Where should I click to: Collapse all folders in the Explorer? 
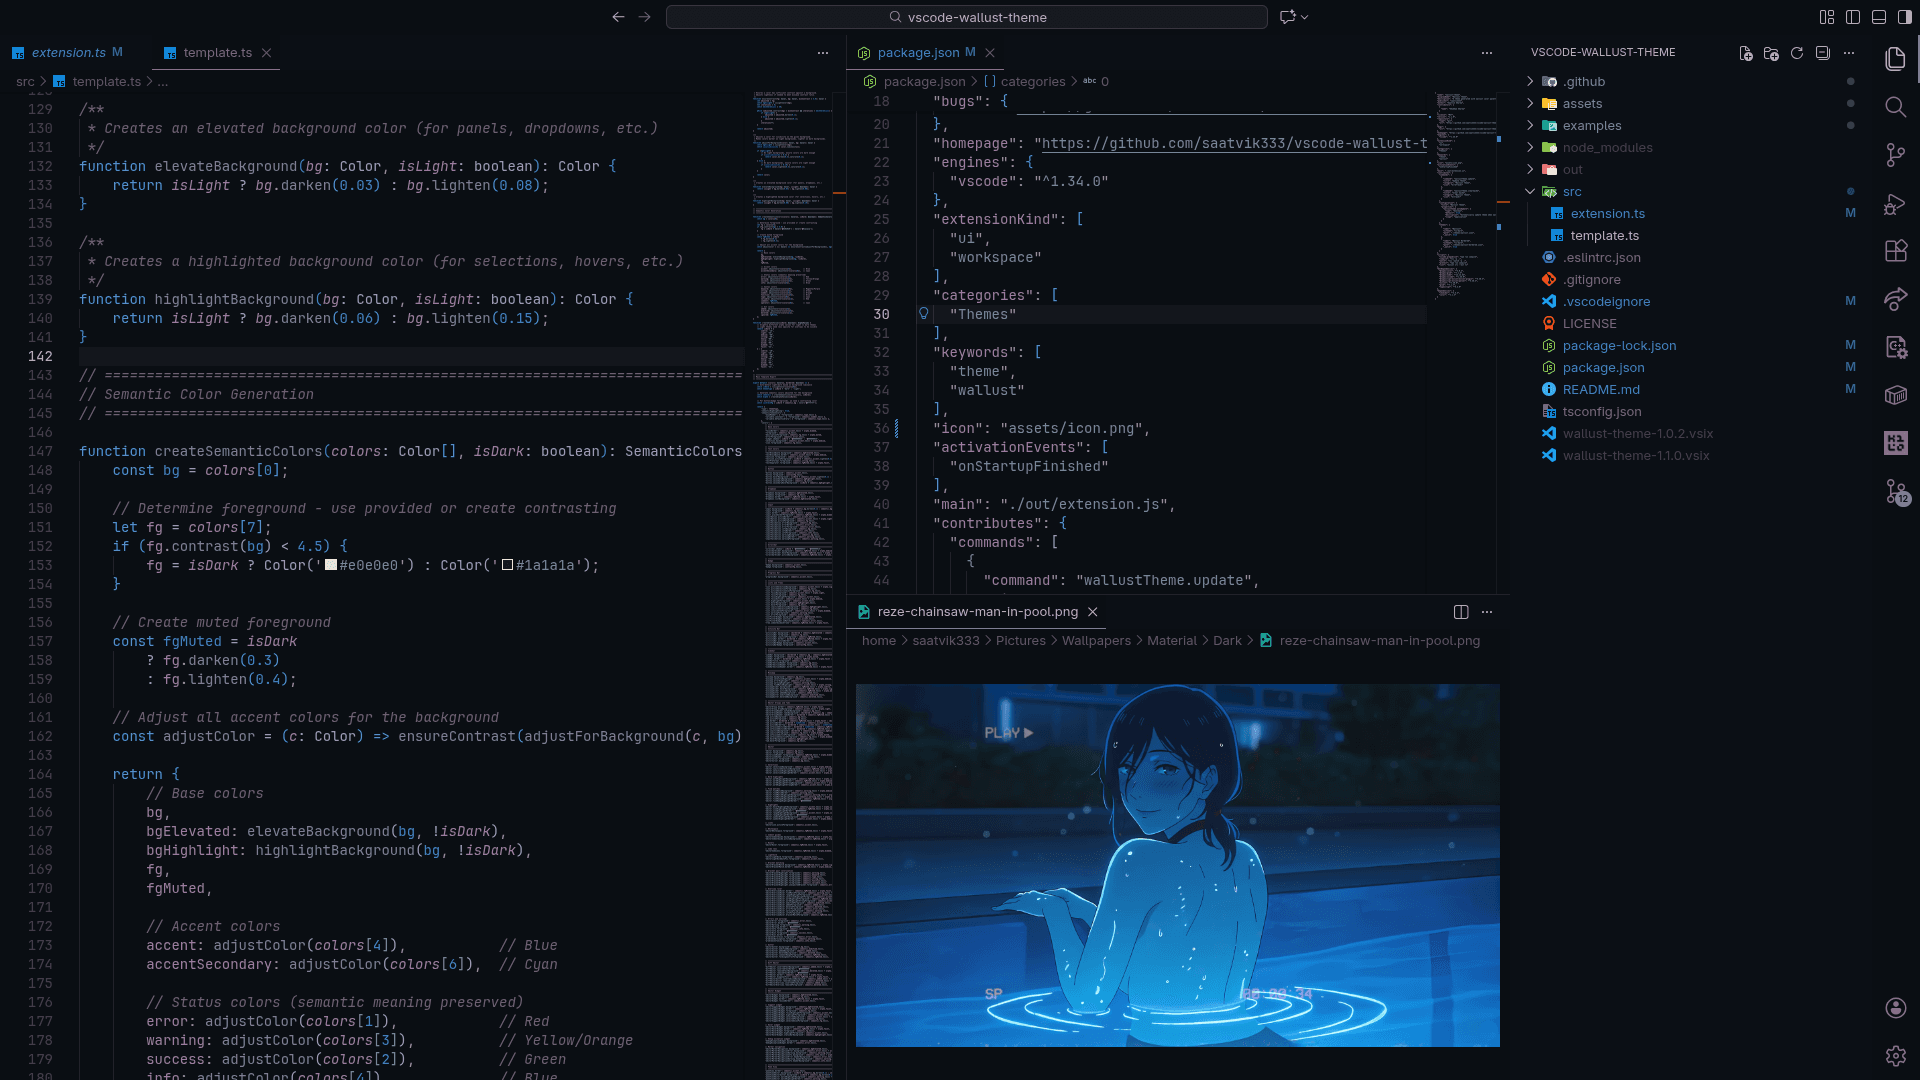[1824, 54]
